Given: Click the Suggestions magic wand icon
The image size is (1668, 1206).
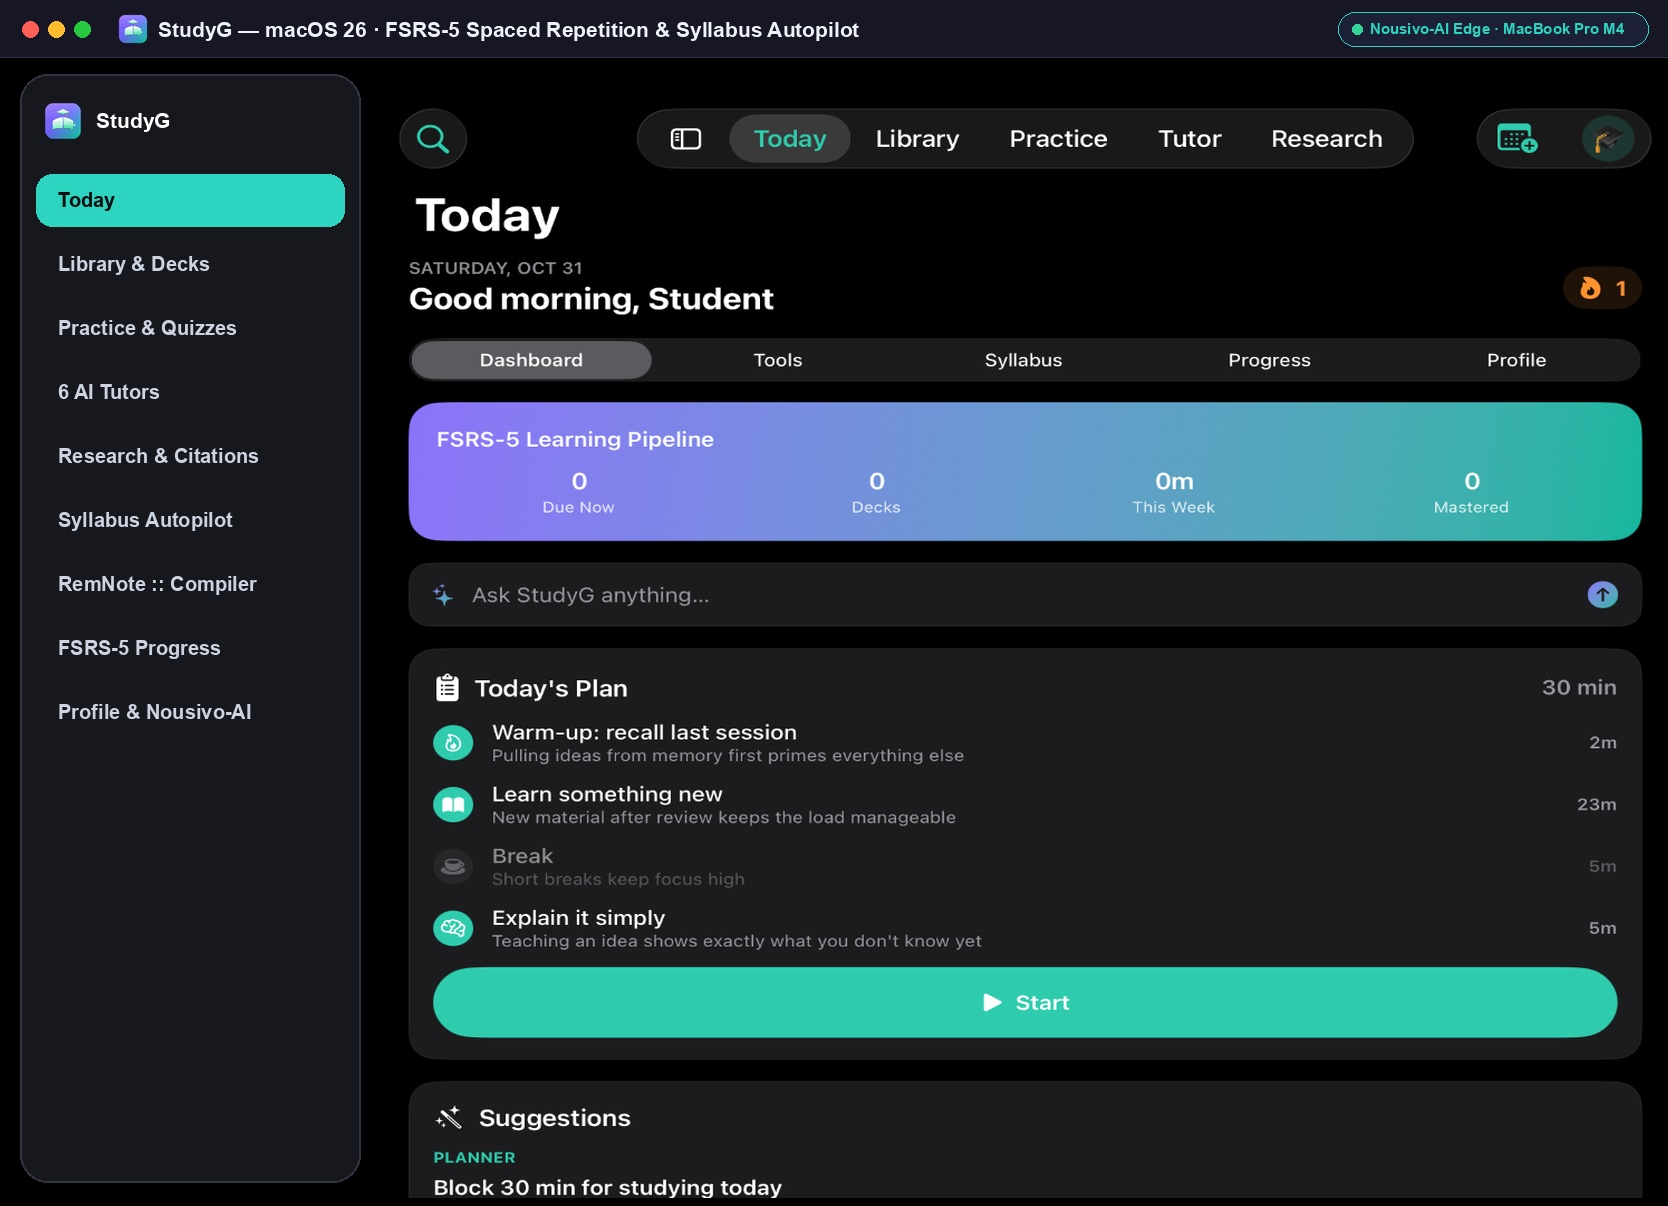Looking at the screenshot, I should [x=449, y=1118].
